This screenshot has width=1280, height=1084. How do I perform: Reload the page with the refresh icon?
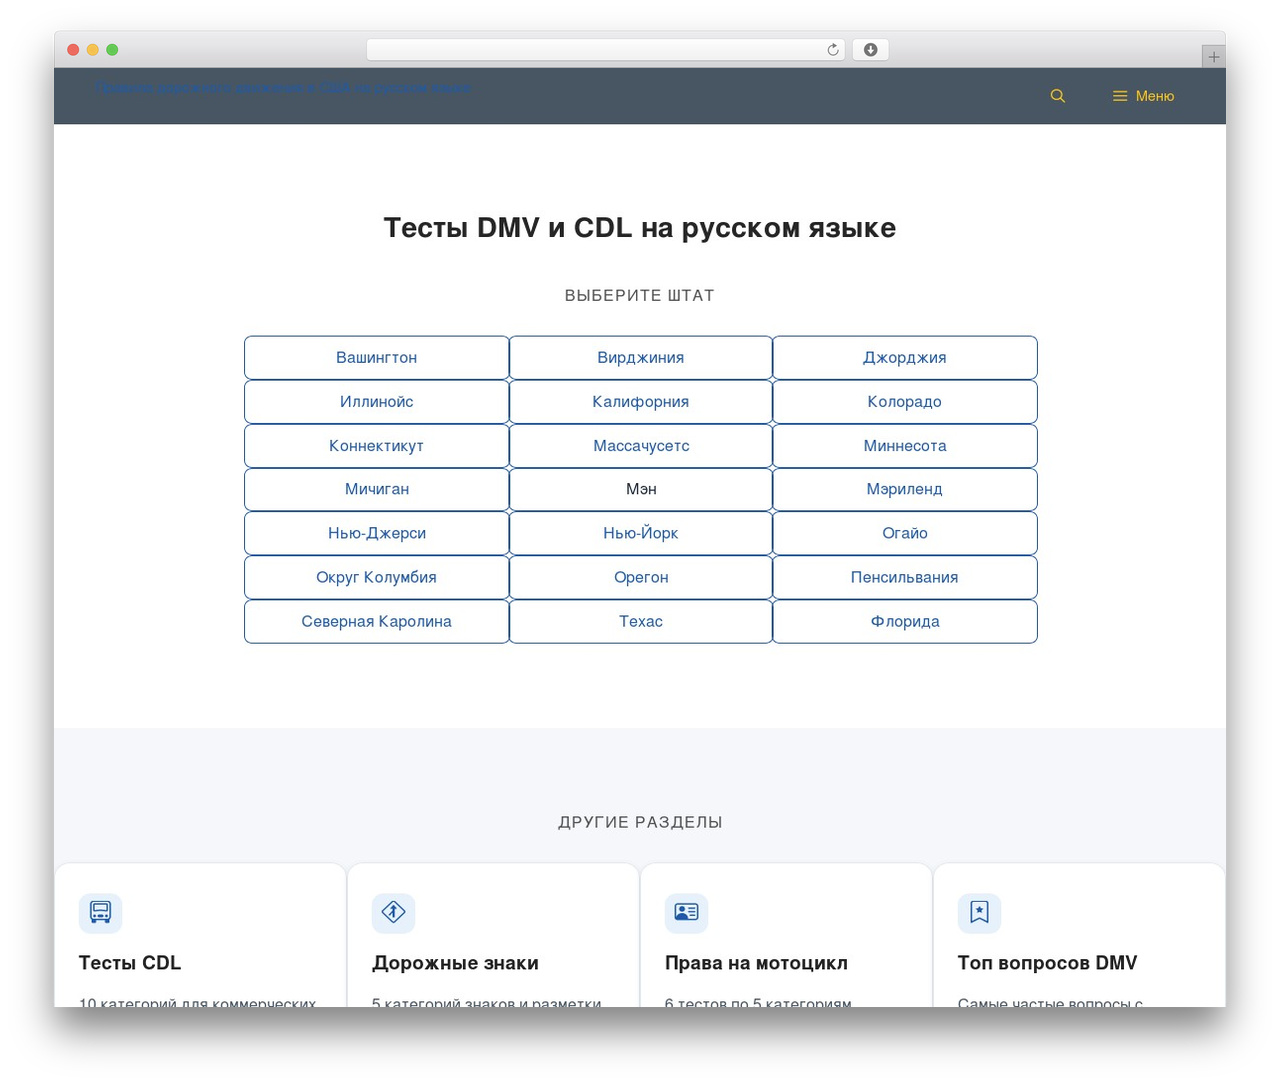tap(833, 50)
